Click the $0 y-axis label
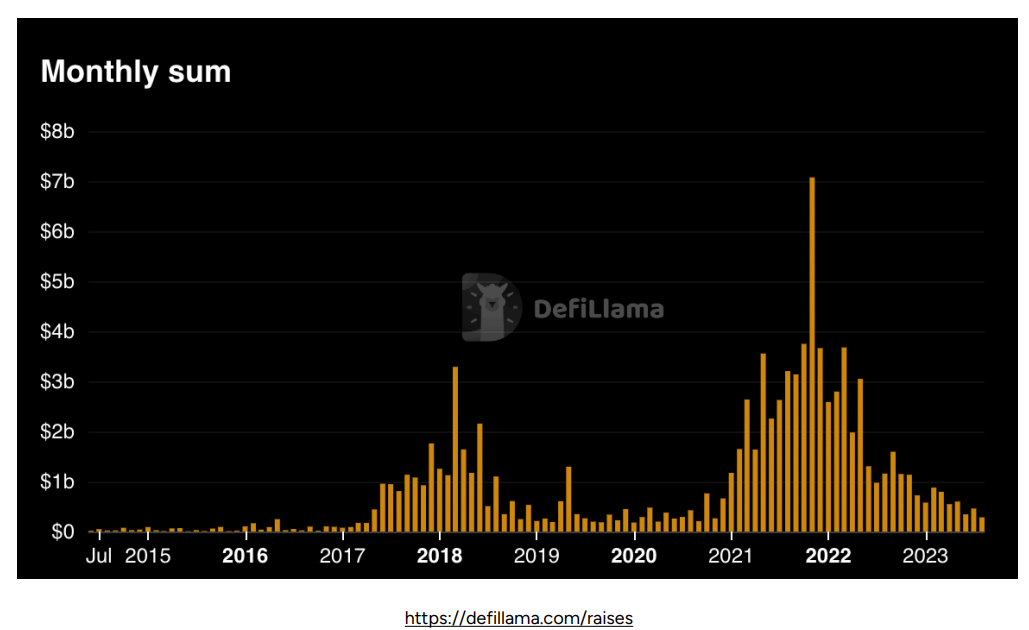The image size is (1029, 630). [62, 532]
